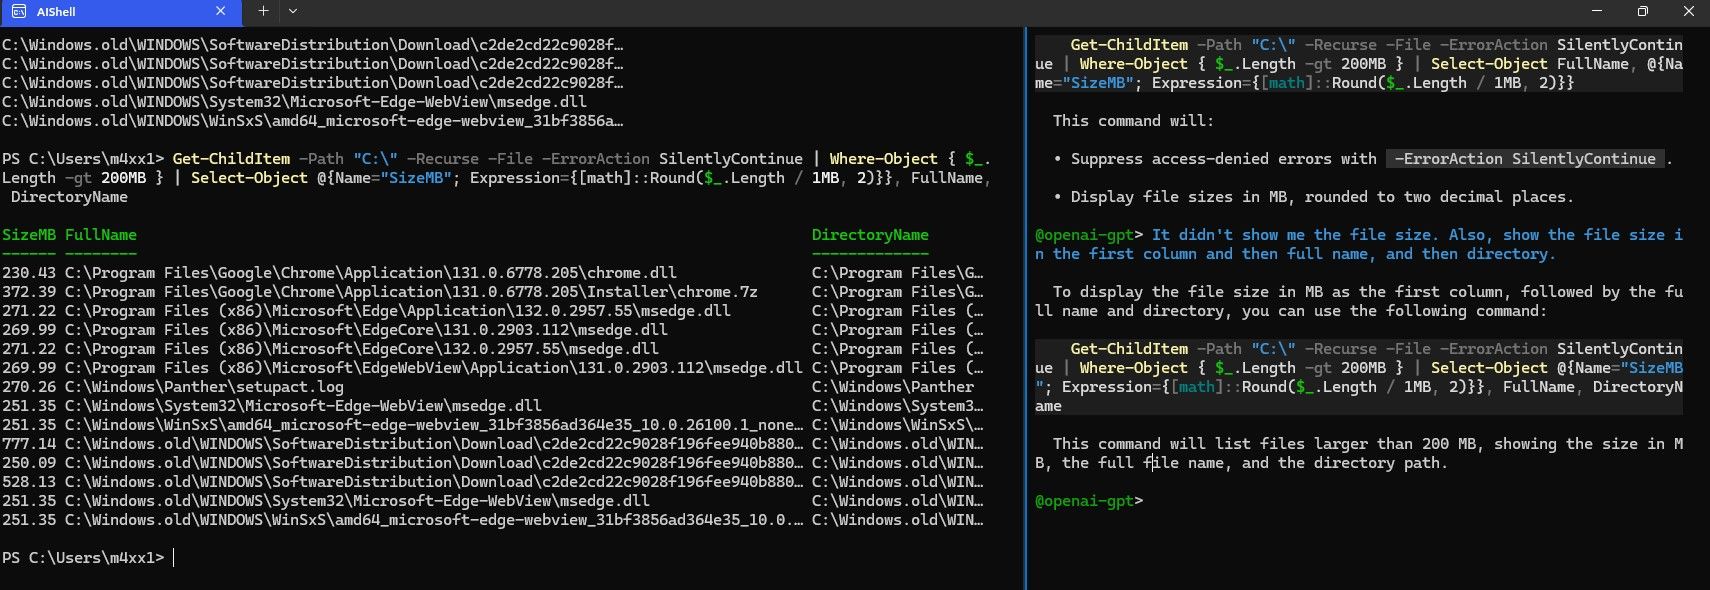This screenshot has height=590, width=1710.
Task: Close the terminal window
Action: [x=1688, y=12]
